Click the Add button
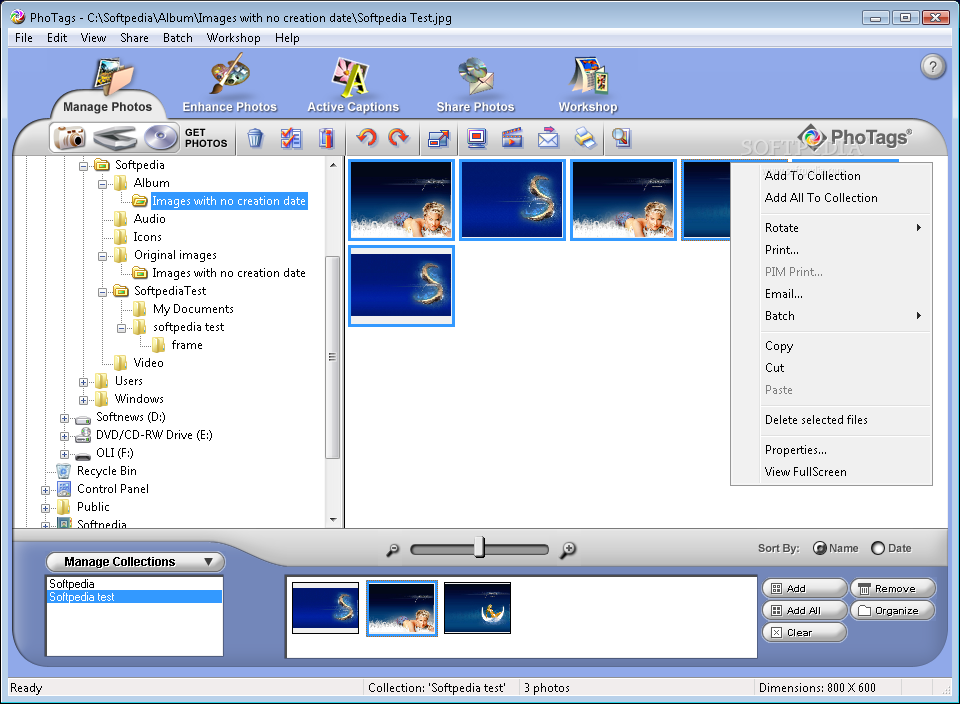 [x=804, y=588]
